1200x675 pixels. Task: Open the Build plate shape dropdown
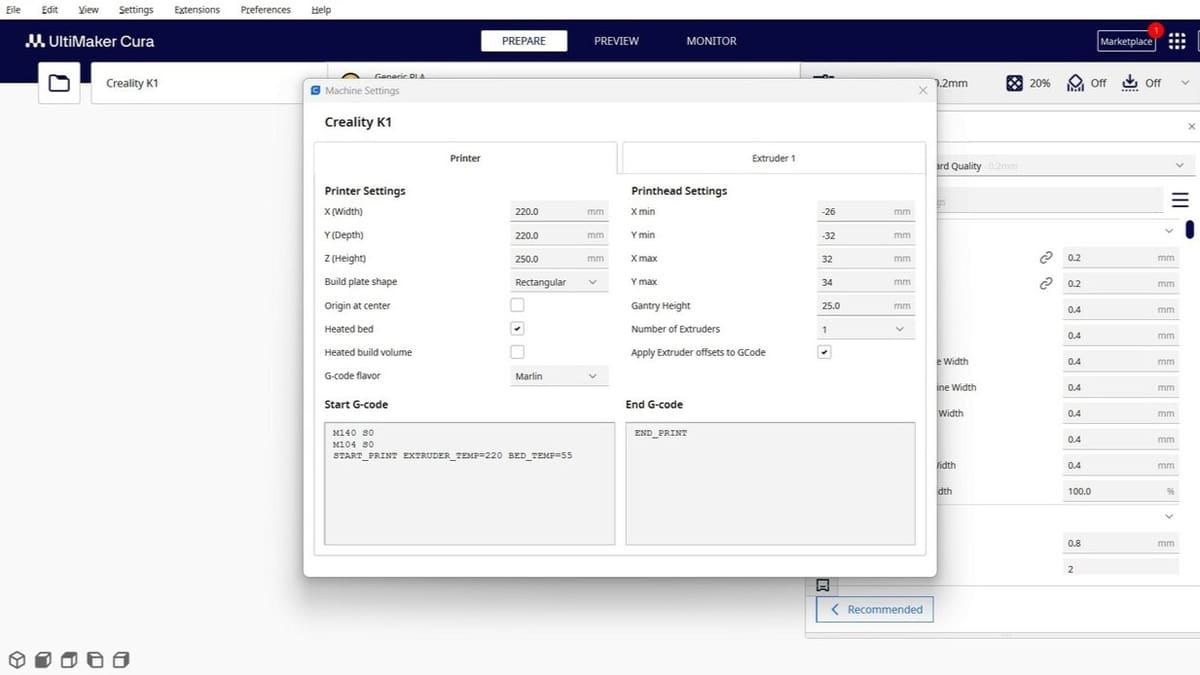point(558,282)
